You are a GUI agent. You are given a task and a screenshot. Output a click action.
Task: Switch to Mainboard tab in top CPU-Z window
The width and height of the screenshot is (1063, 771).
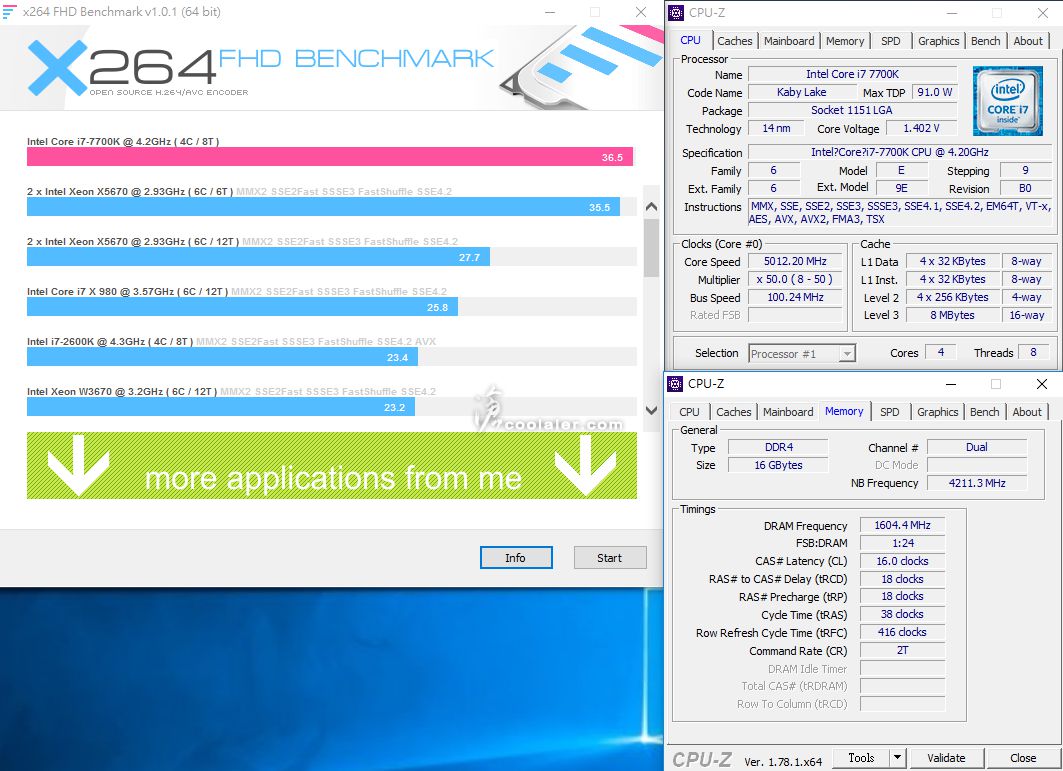point(789,41)
